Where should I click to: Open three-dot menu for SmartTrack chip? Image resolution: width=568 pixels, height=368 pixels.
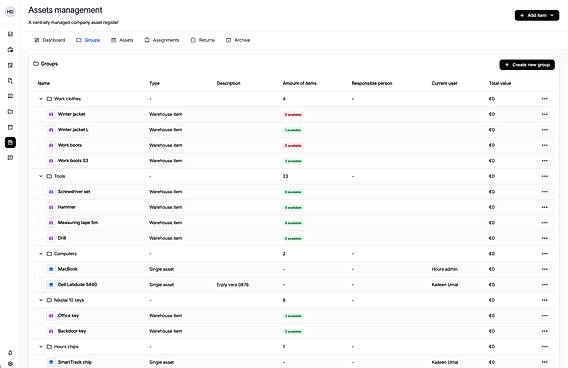coord(544,362)
